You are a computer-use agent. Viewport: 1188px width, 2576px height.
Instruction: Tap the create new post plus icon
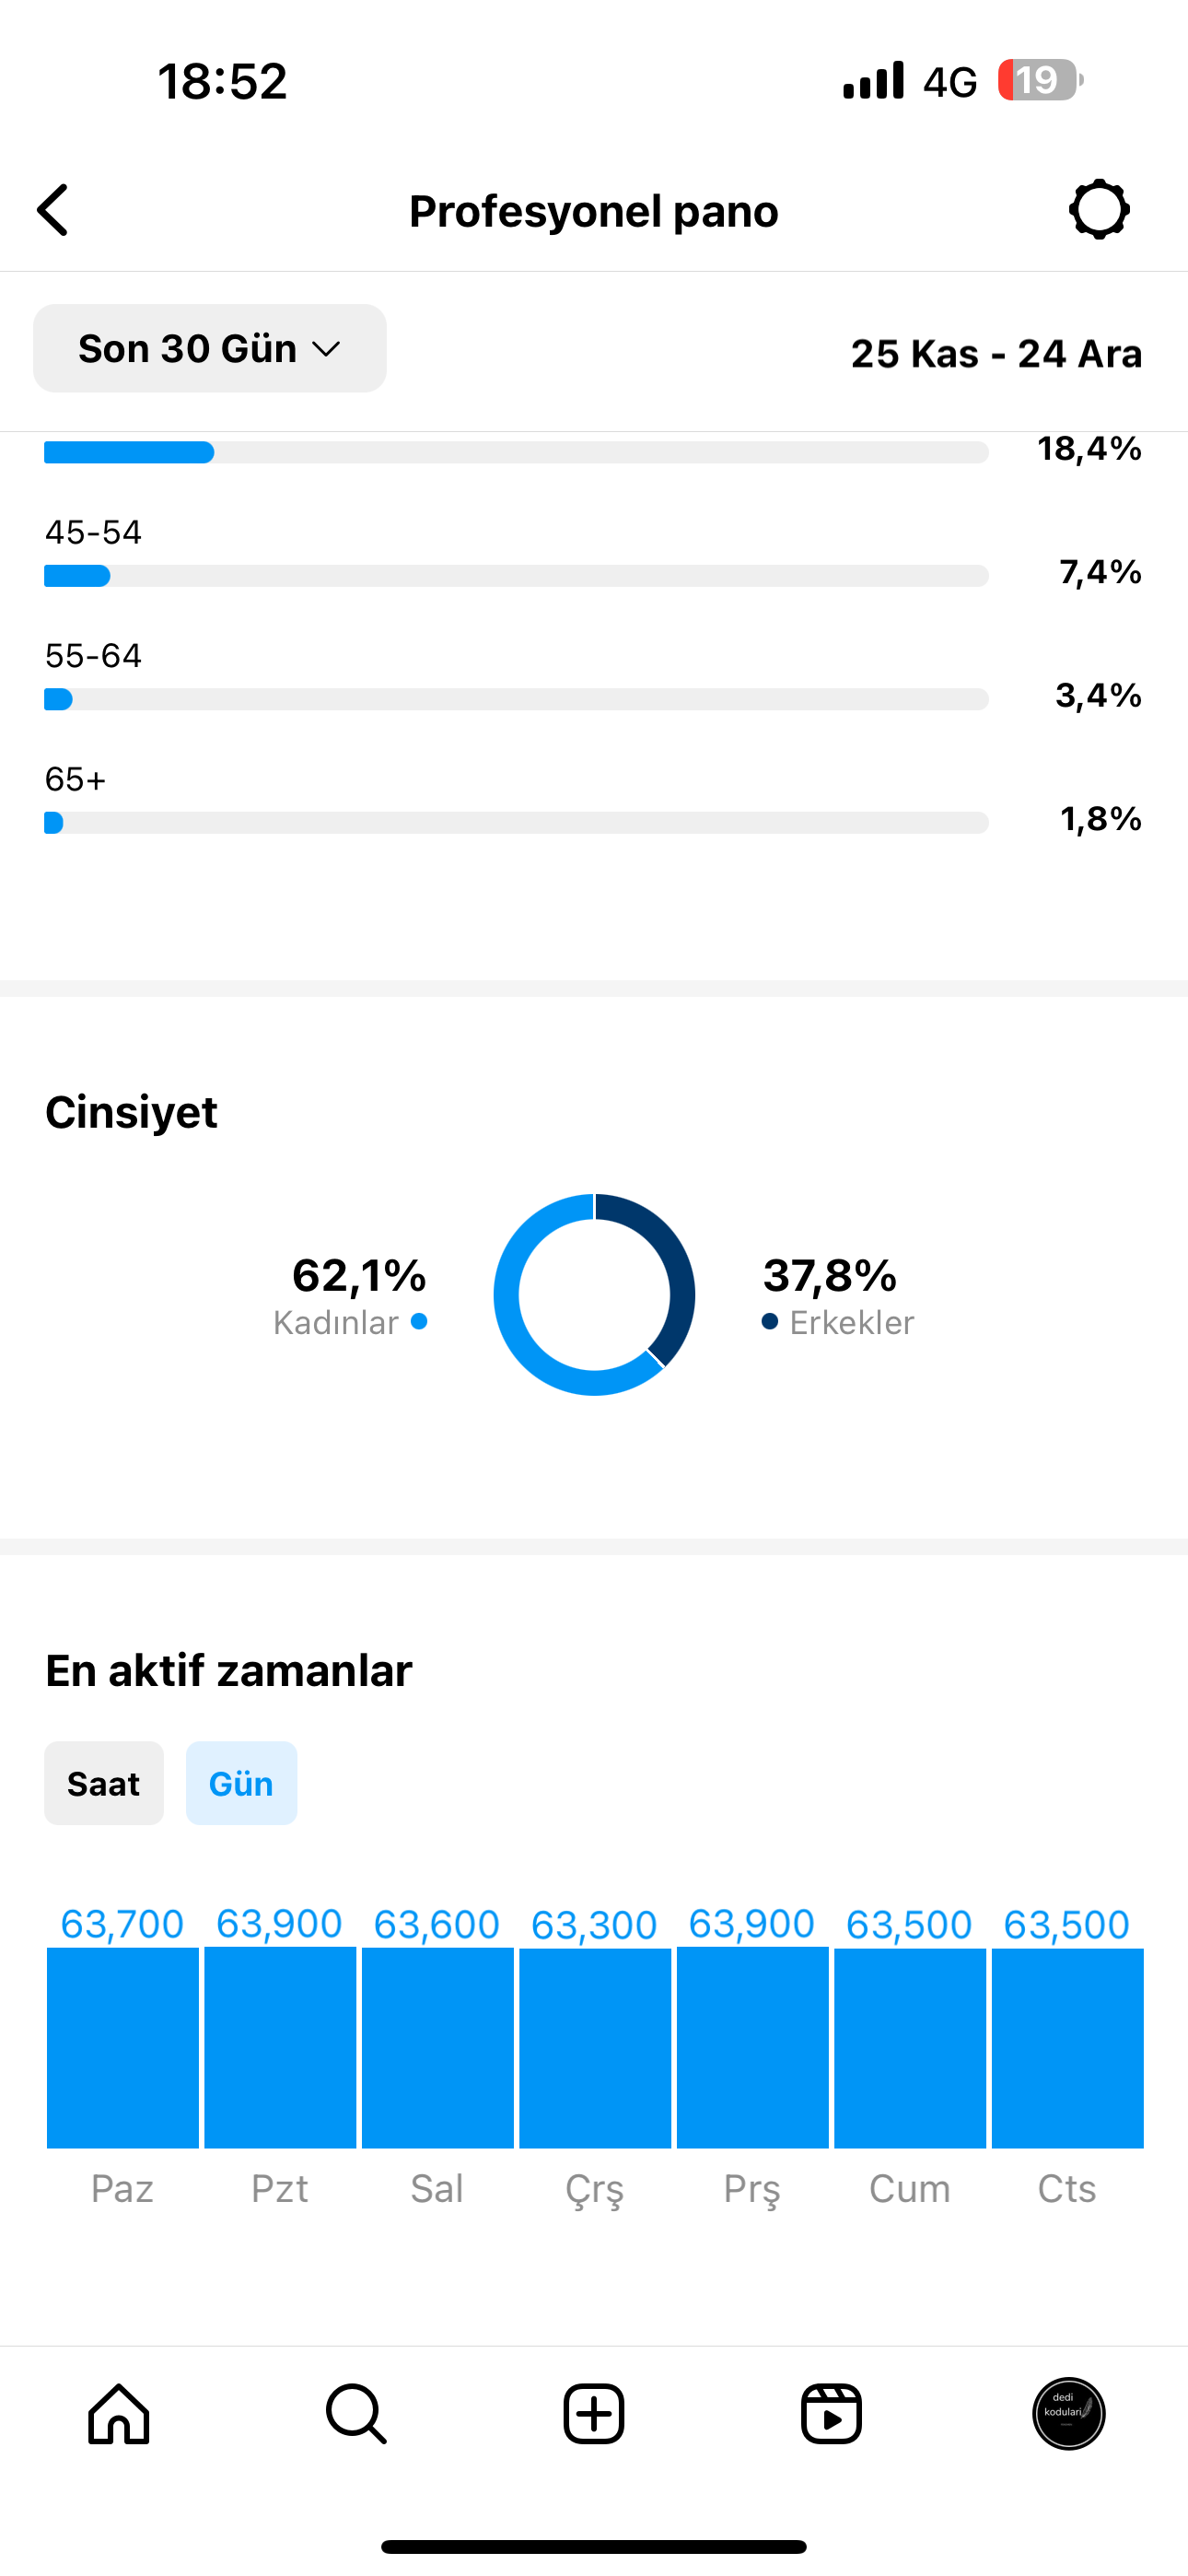[594, 2414]
